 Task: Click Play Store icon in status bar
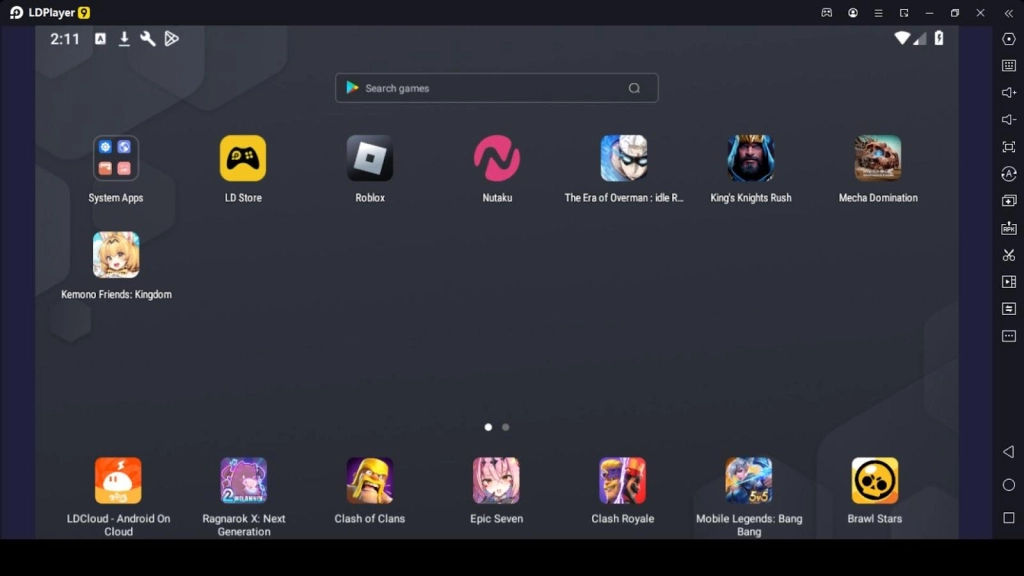[172, 39]
